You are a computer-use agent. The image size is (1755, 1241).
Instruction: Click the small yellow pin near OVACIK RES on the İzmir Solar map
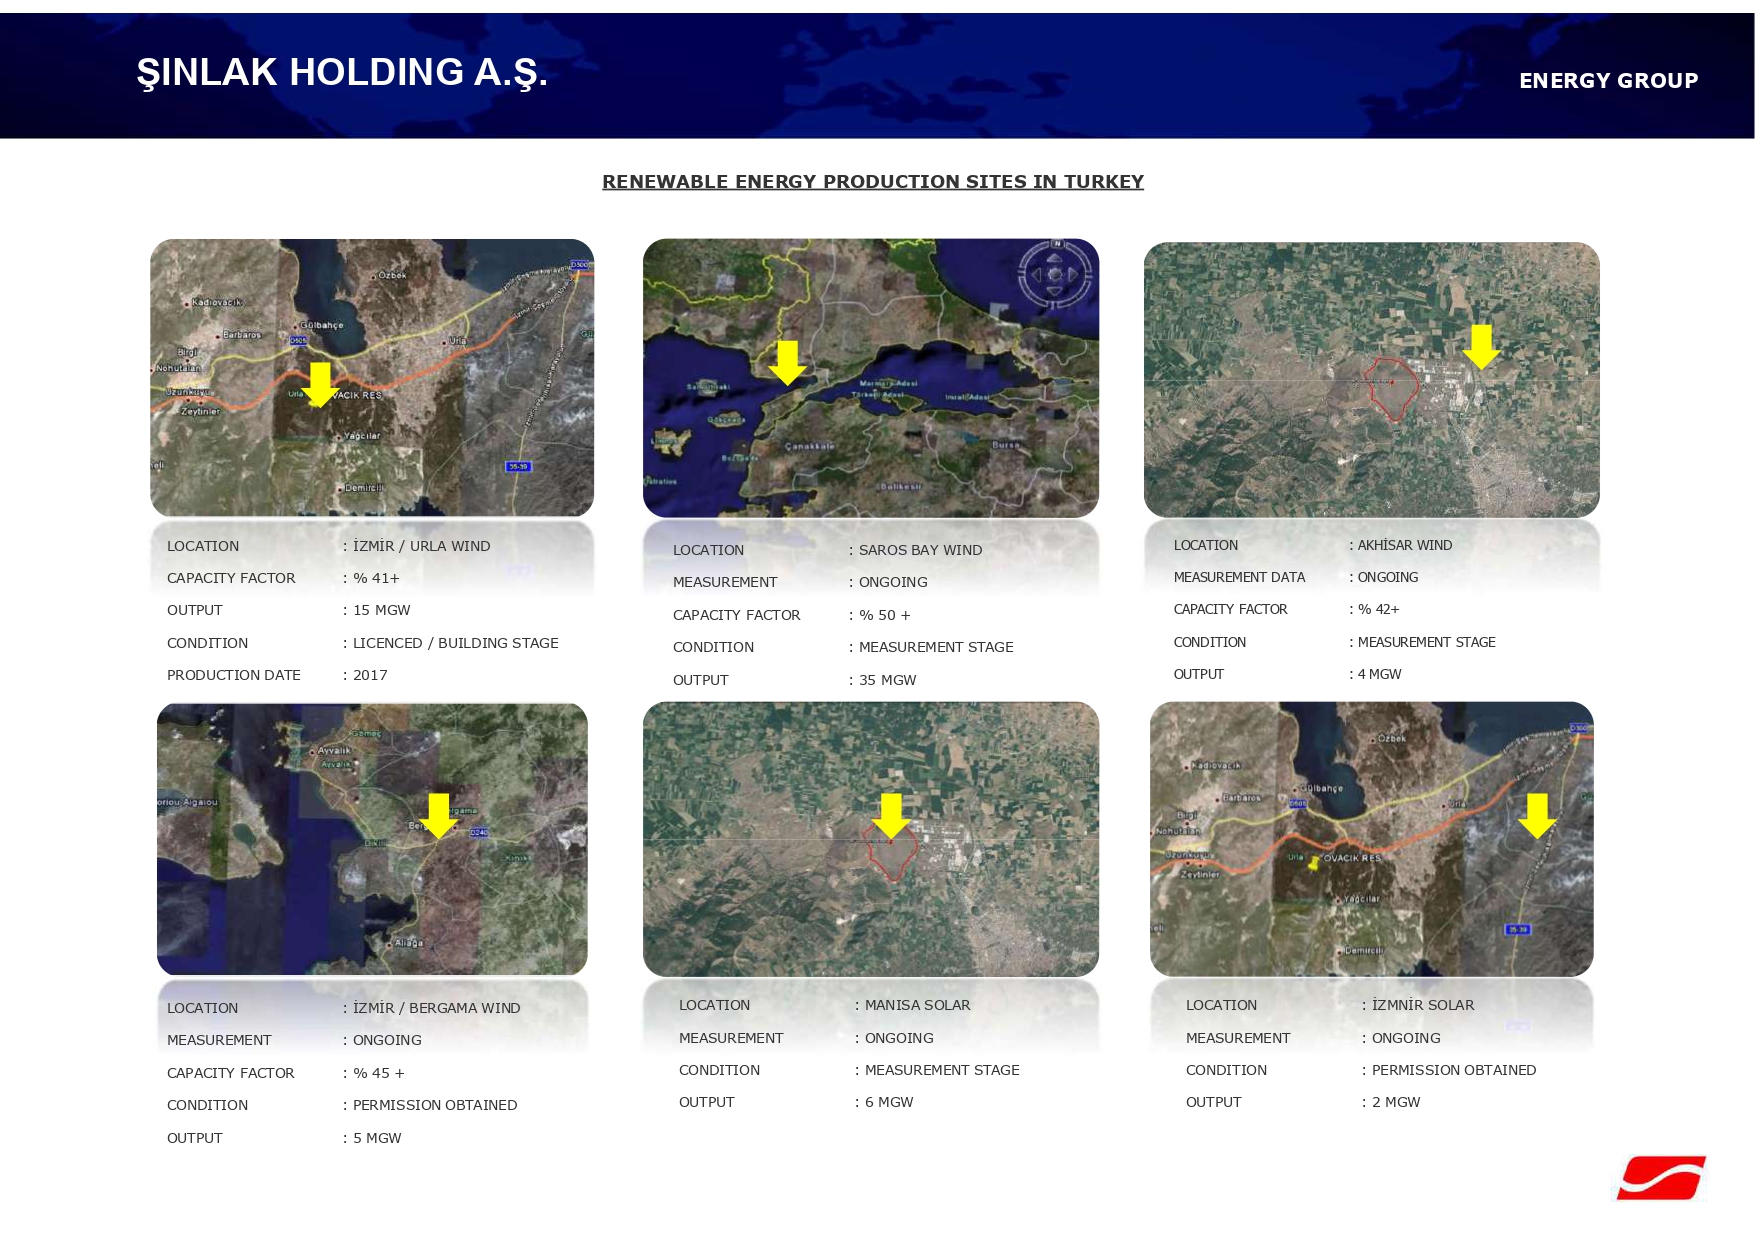click(x=1313, y=864)
